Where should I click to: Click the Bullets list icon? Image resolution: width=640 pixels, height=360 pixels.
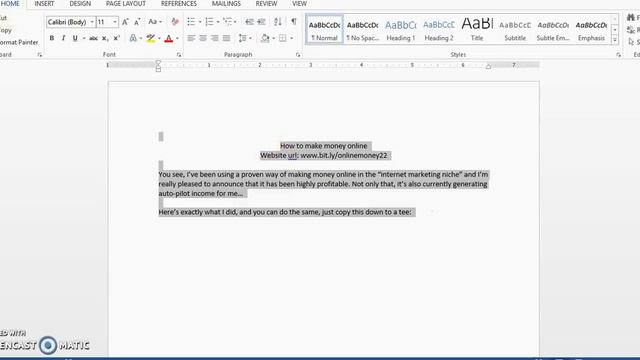pos(191,22)
